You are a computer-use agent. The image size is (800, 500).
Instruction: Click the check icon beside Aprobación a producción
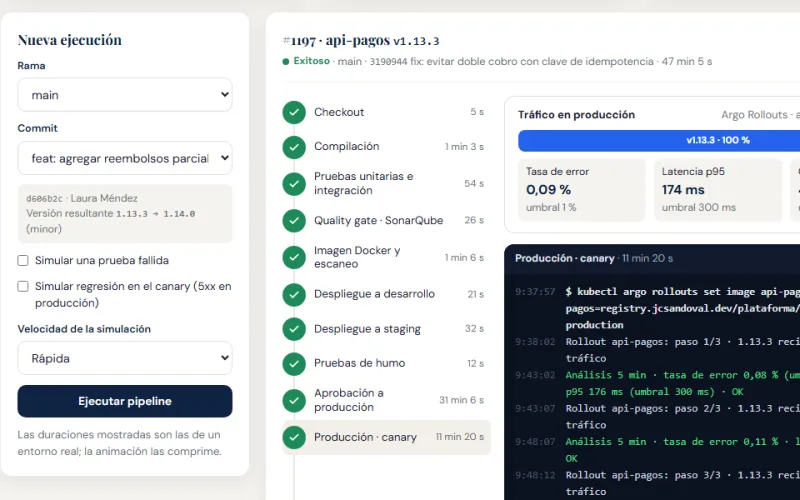(x=294, y=401)
